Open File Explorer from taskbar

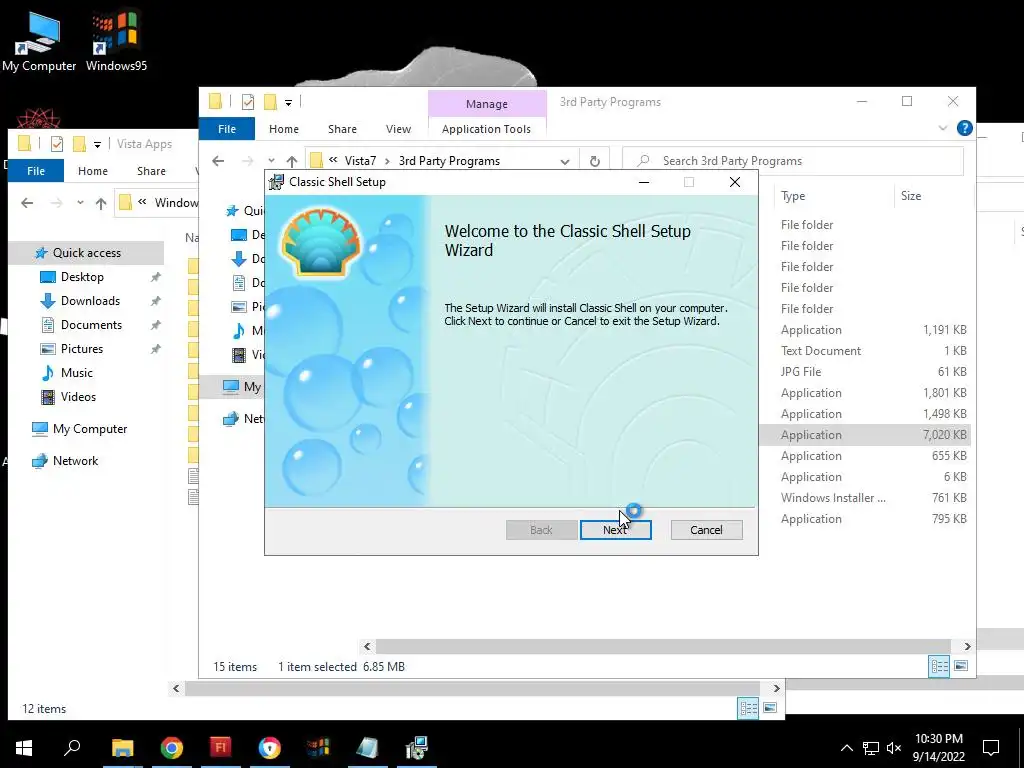tap(122, 748)
